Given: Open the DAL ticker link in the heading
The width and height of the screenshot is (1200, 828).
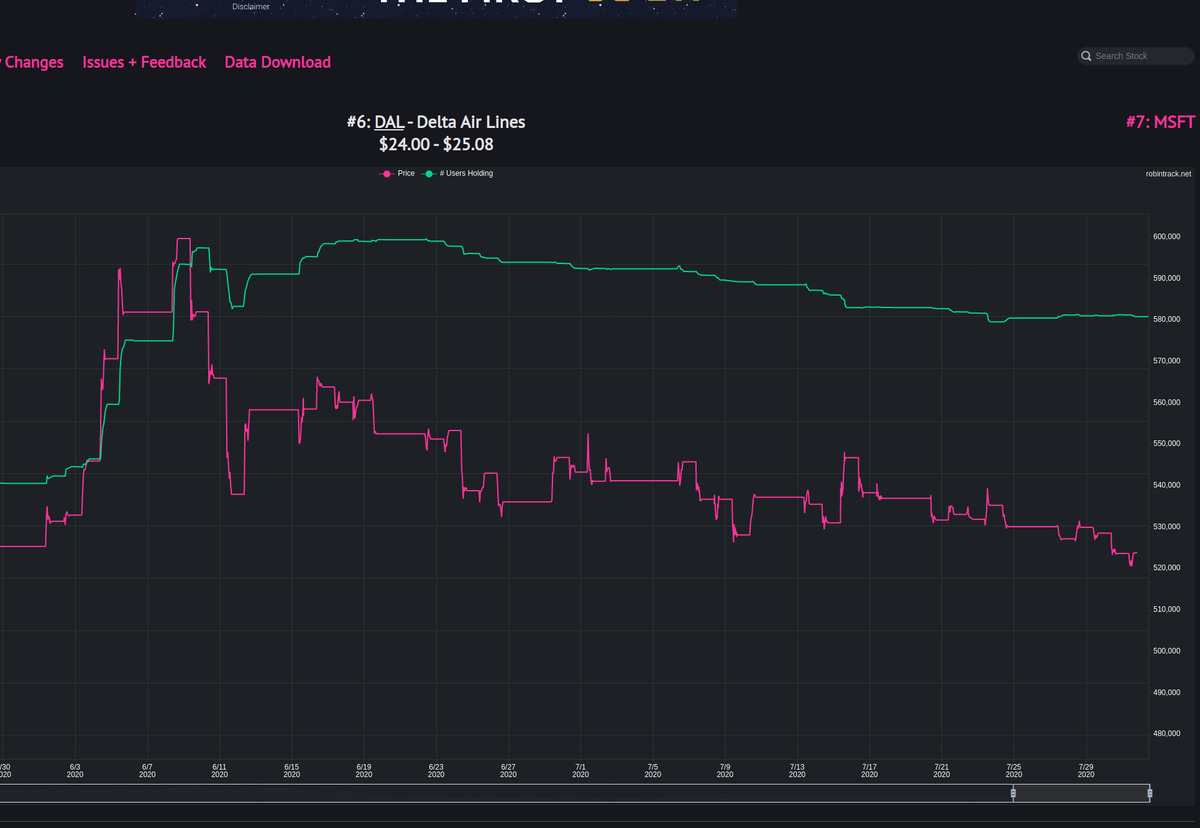Looking at the screenshot, I should [x=389, y=122].
